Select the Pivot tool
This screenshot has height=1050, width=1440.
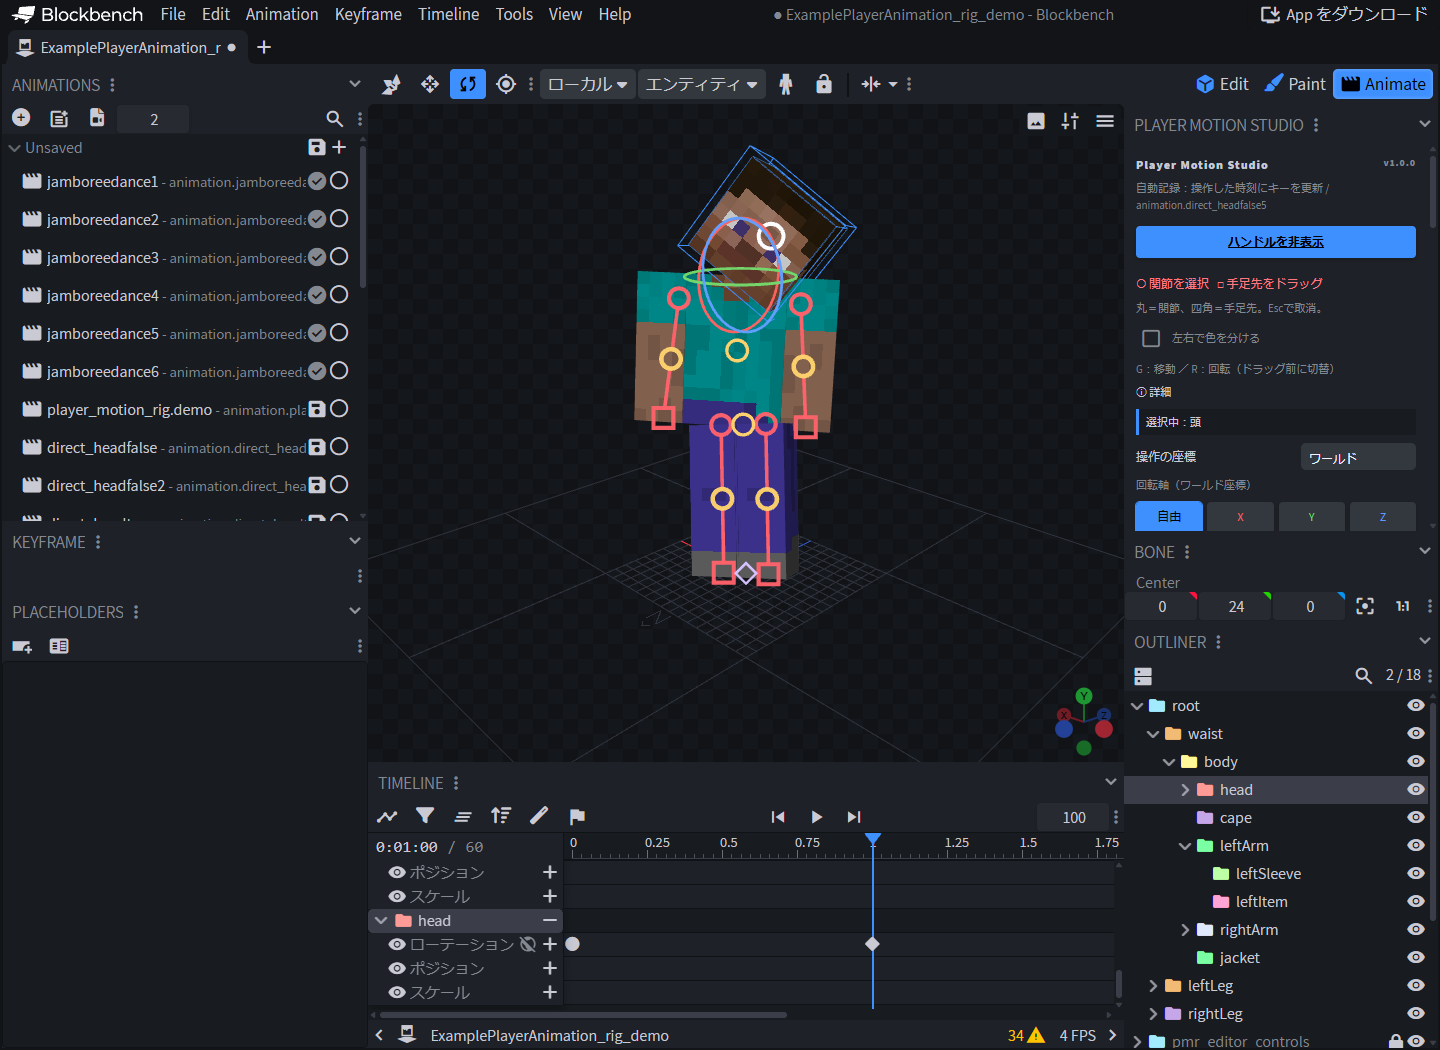tap(506, 84)
